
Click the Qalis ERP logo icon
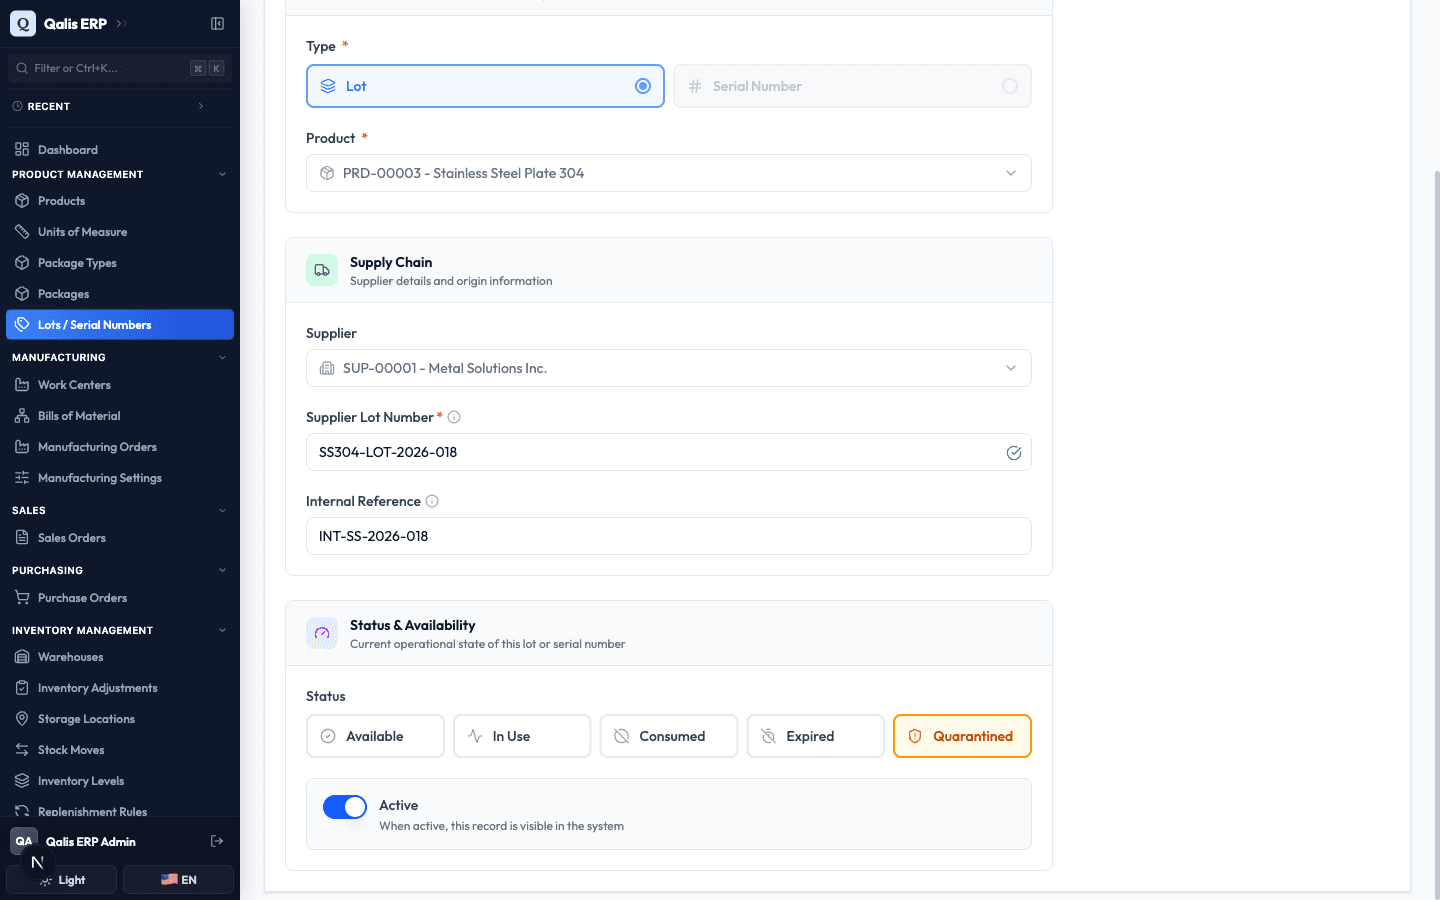[23, 23]
